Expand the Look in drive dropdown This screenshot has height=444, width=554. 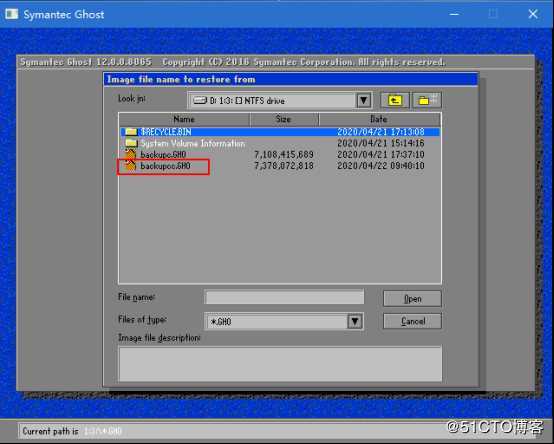(364, 101)
